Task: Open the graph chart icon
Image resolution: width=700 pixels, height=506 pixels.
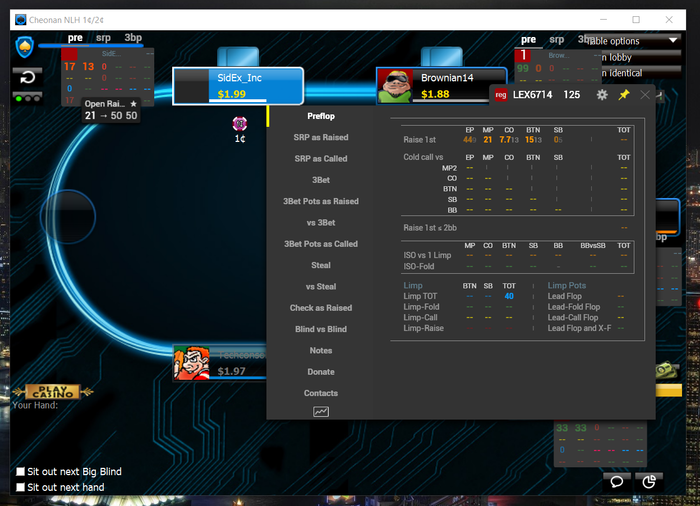Action: [x=321, y=411]
